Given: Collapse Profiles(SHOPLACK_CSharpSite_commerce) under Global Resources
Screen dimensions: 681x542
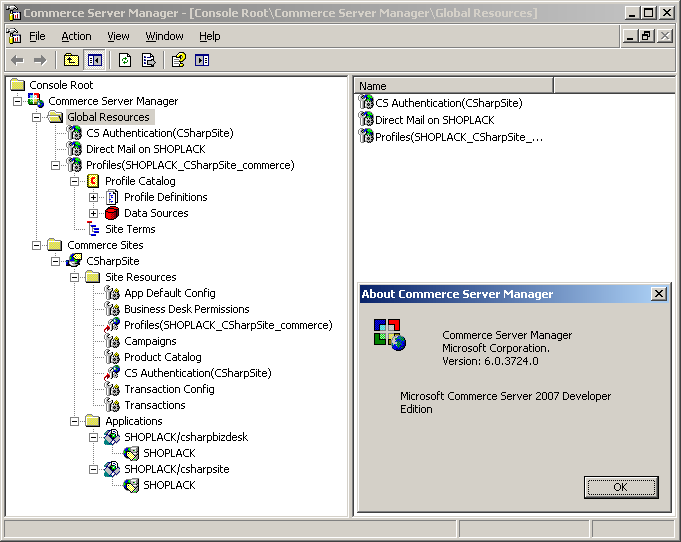Looking at the screenshot, I should pos(55,165).
